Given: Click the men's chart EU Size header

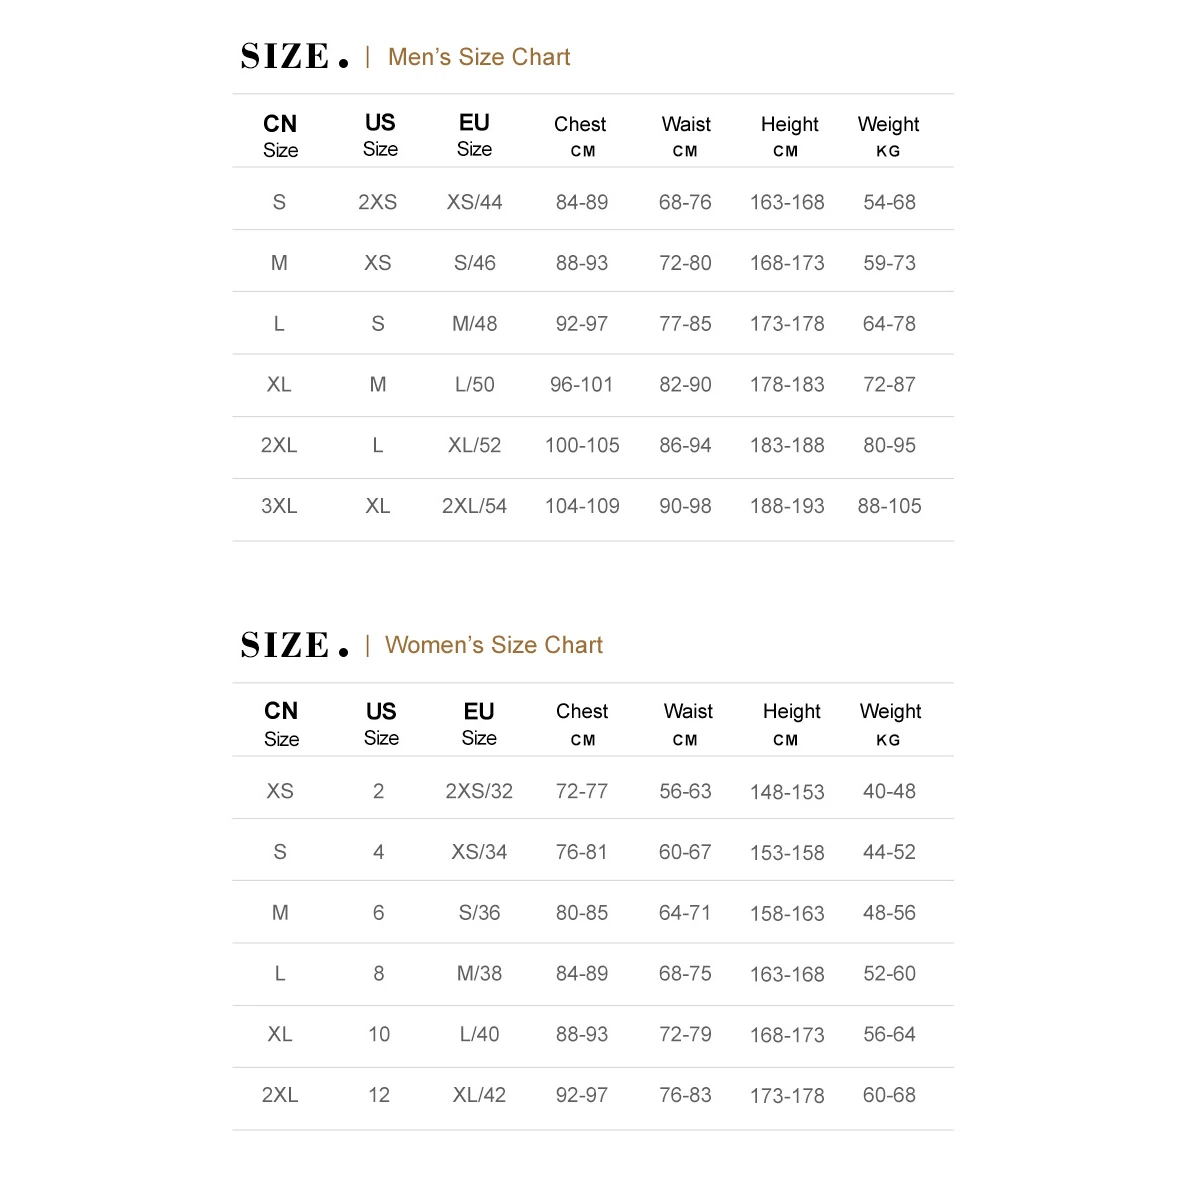Looking at the screenshot, I should coord(474,135).
